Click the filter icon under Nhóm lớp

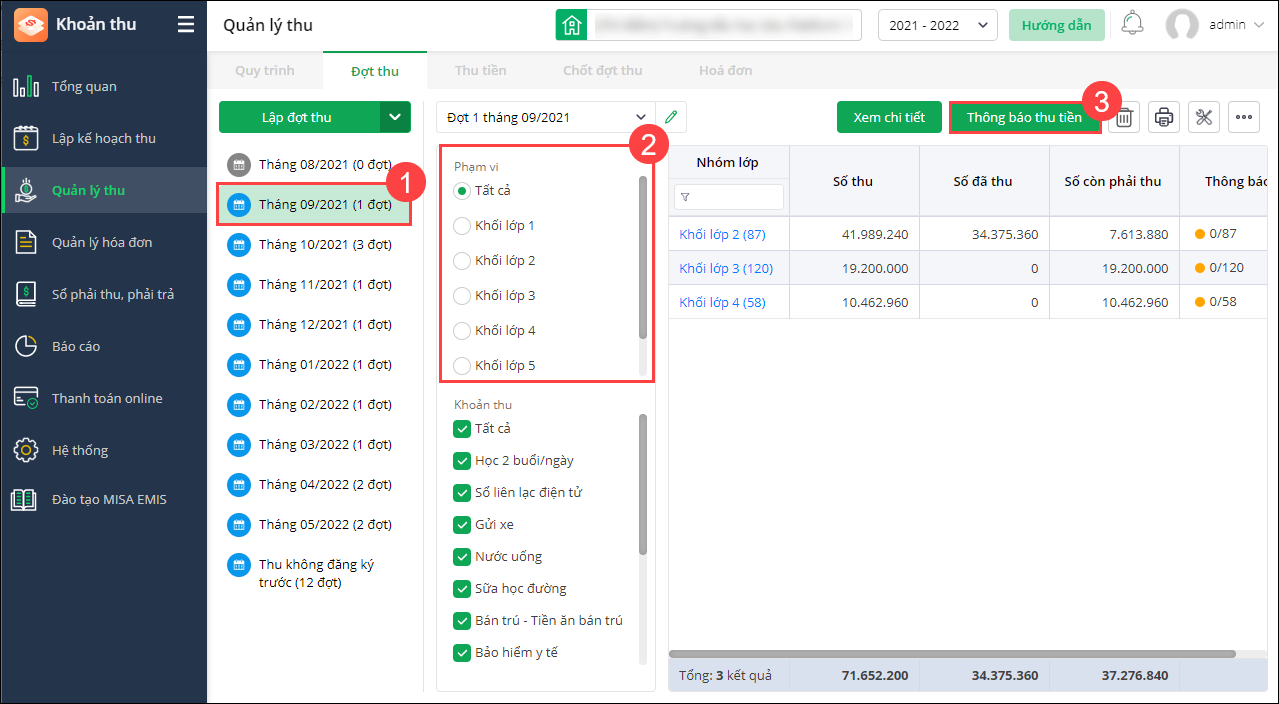click(685, 197)
